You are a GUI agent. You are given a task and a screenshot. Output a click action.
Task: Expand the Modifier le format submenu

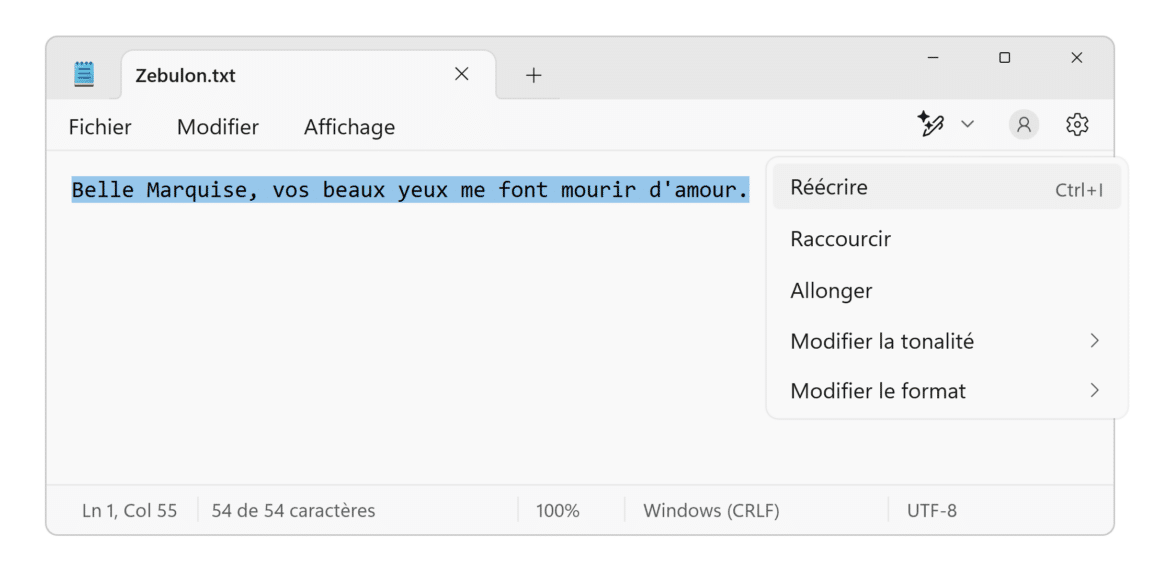pos(946,391)
